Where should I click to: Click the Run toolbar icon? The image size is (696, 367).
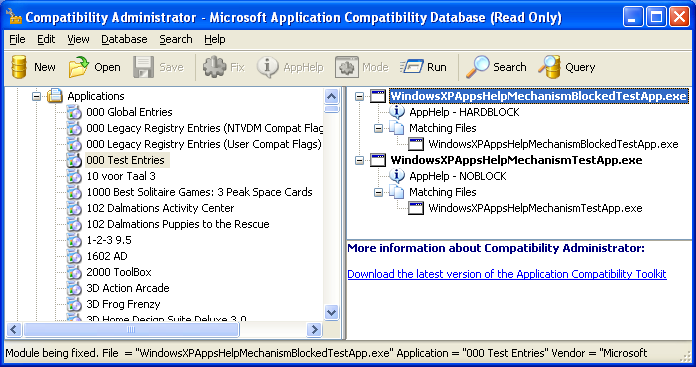tap(412, 67)
